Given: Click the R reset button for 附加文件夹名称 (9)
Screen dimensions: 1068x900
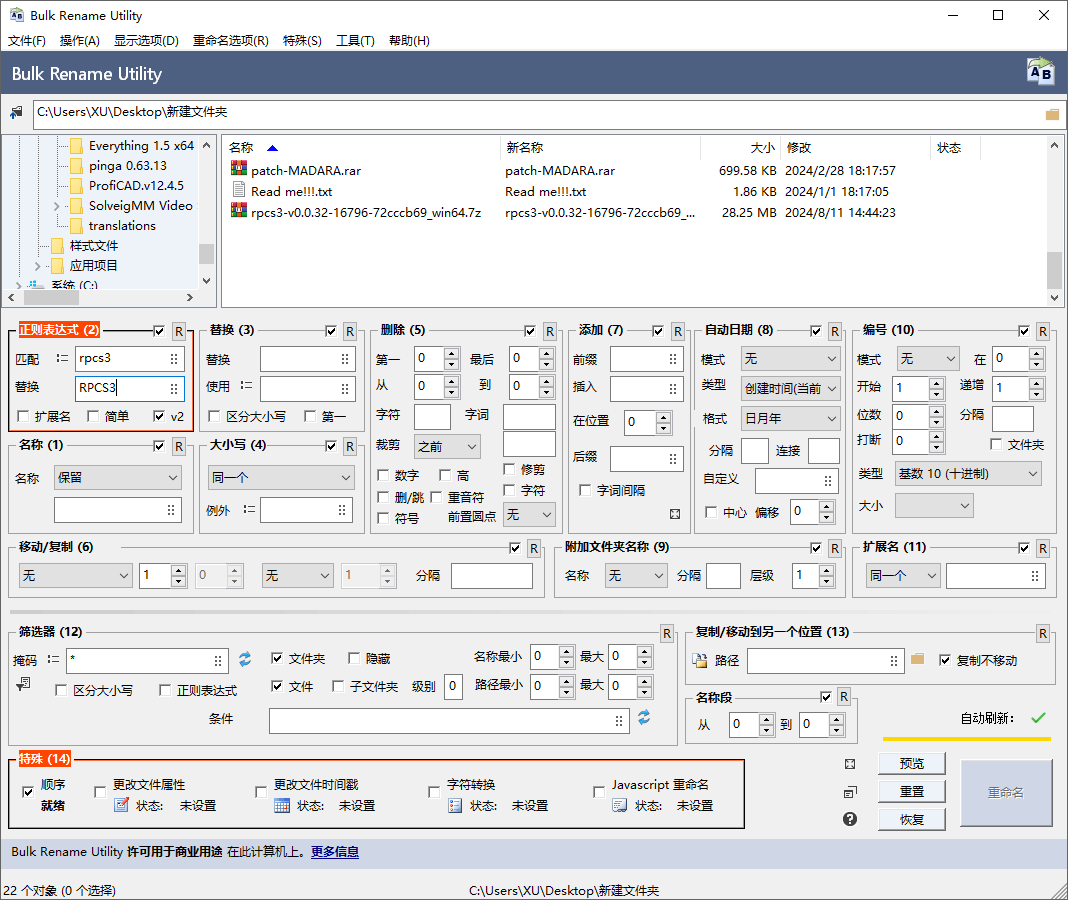Looking at the screenshot, I should pyautogui.click(x=835, y=548).
